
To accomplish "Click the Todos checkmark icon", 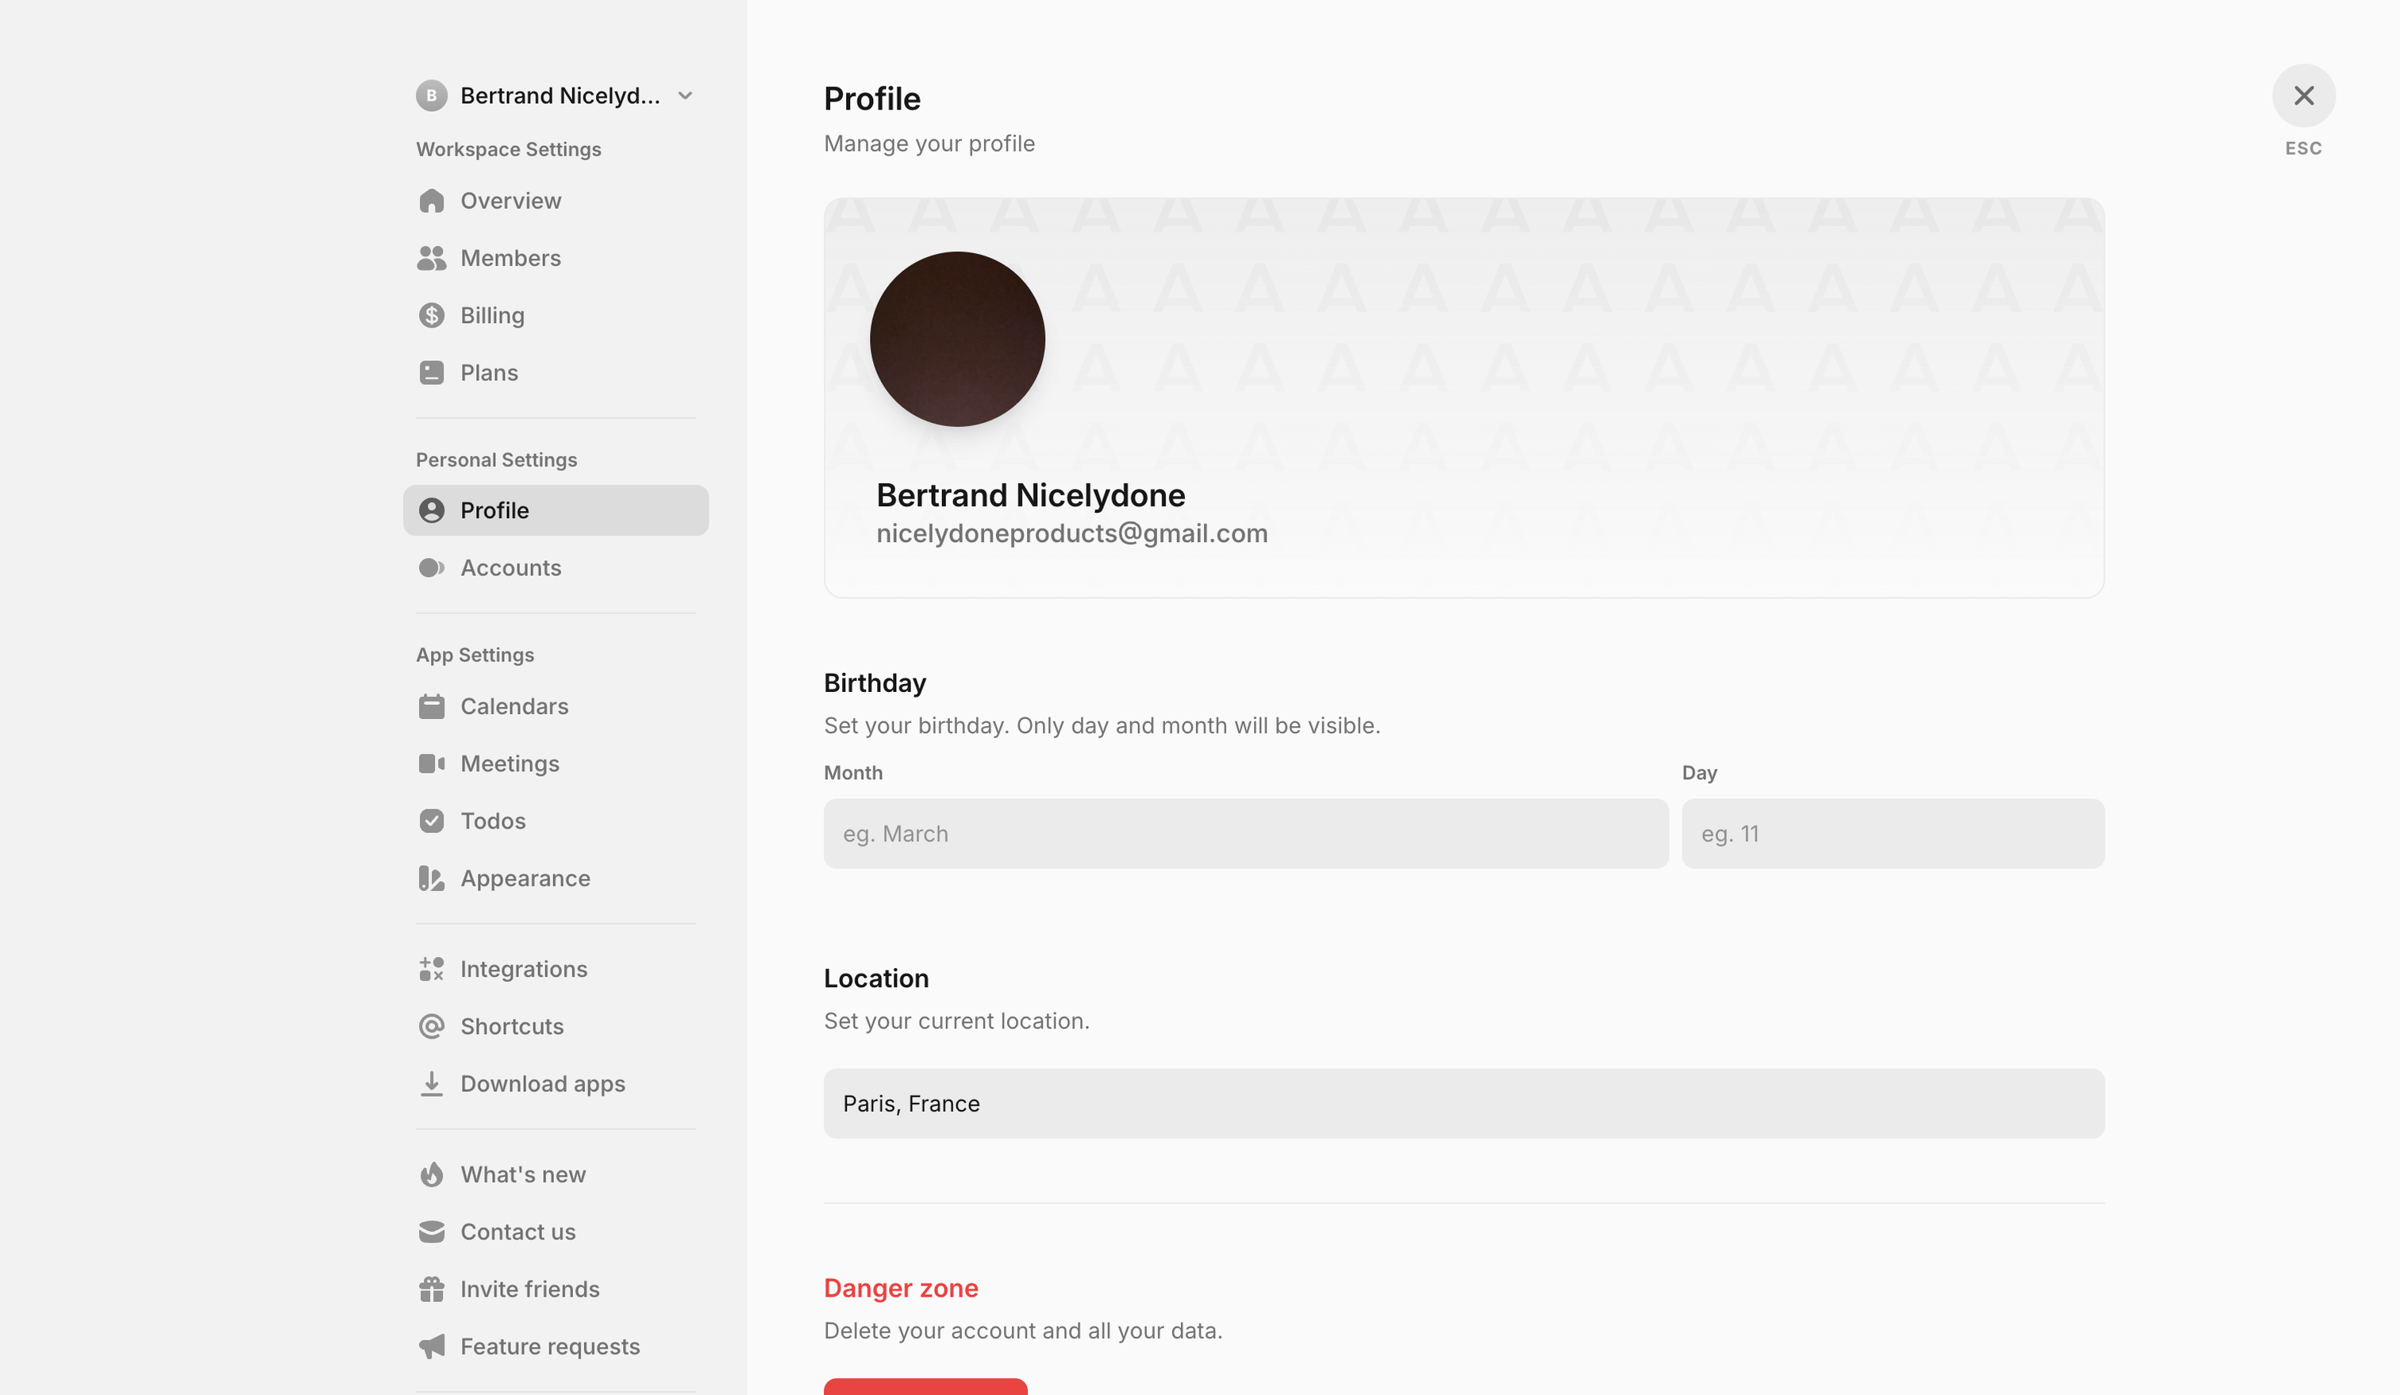I will click(x=431, y=821).
